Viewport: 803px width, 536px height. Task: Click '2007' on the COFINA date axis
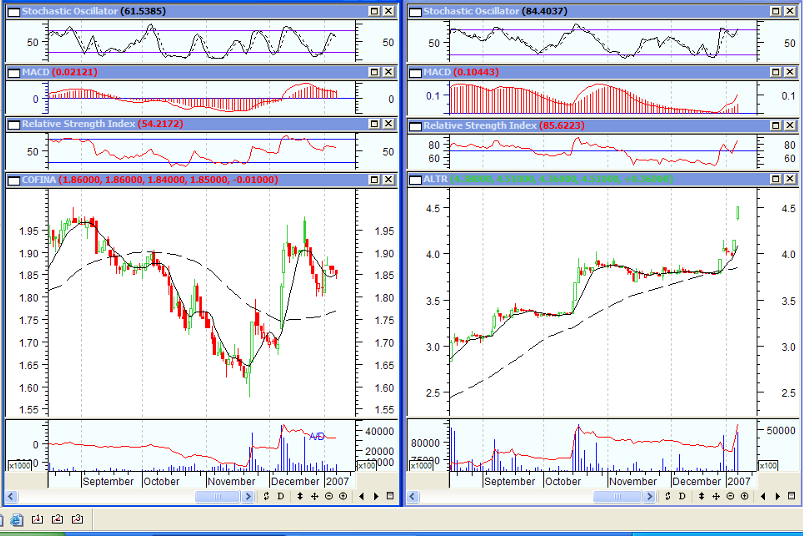click(x=337, y=481)
